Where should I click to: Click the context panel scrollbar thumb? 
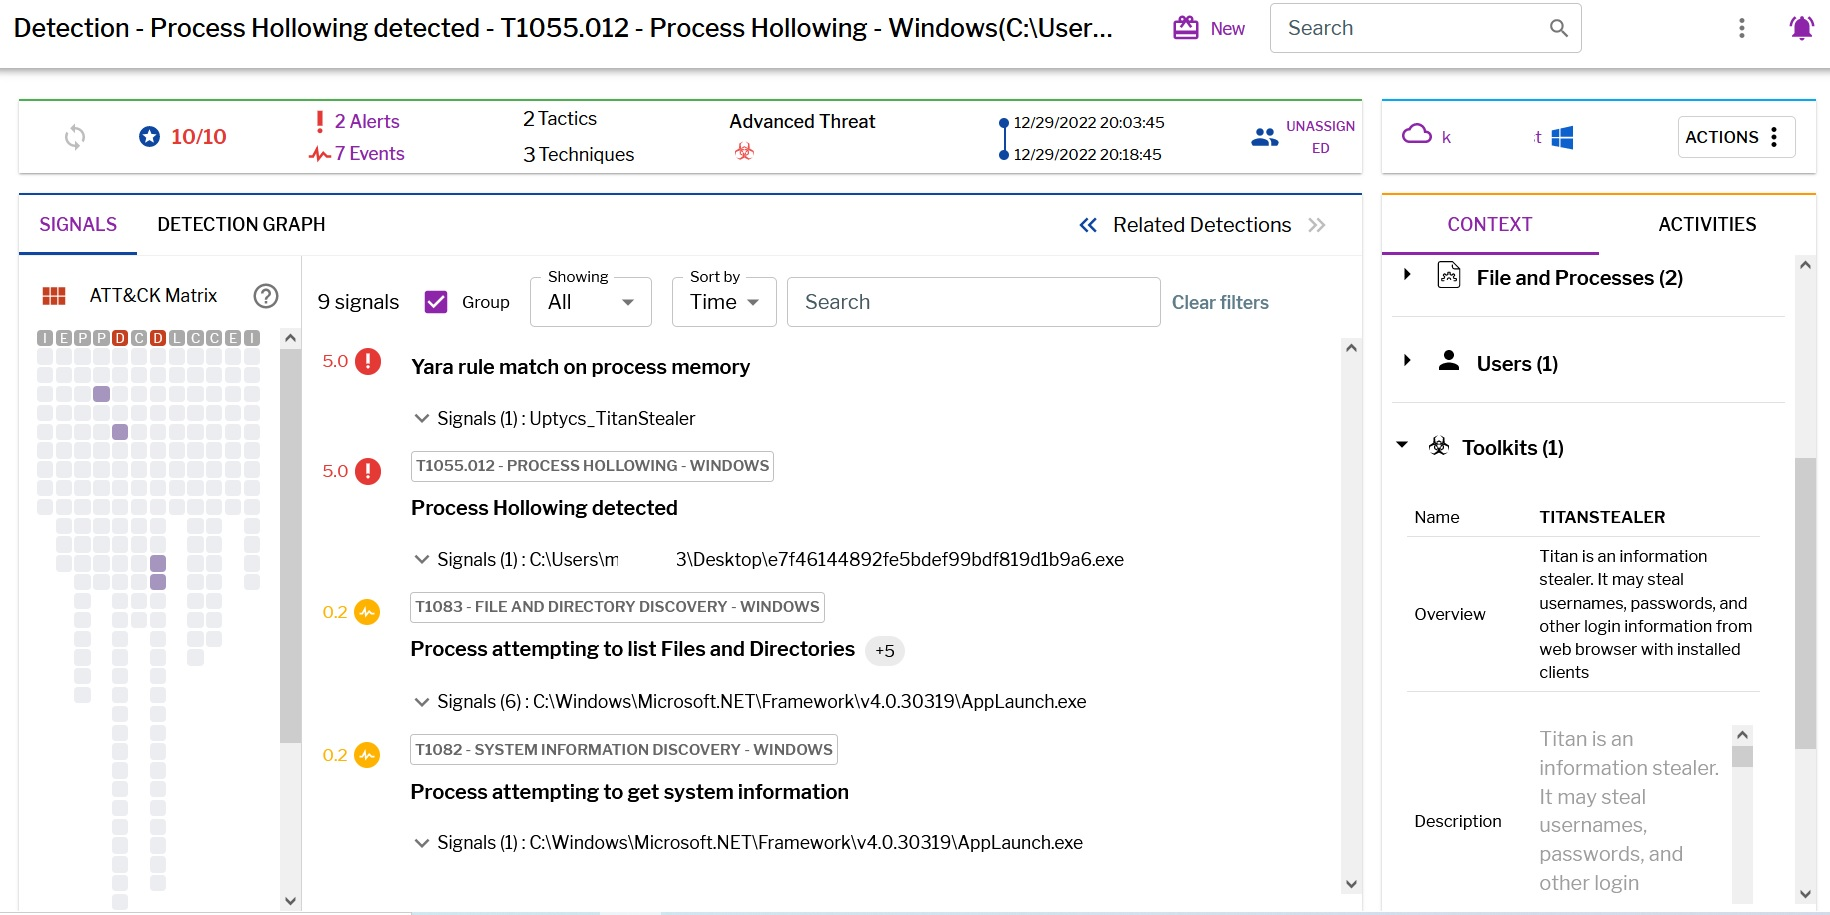click(1805, 604)
